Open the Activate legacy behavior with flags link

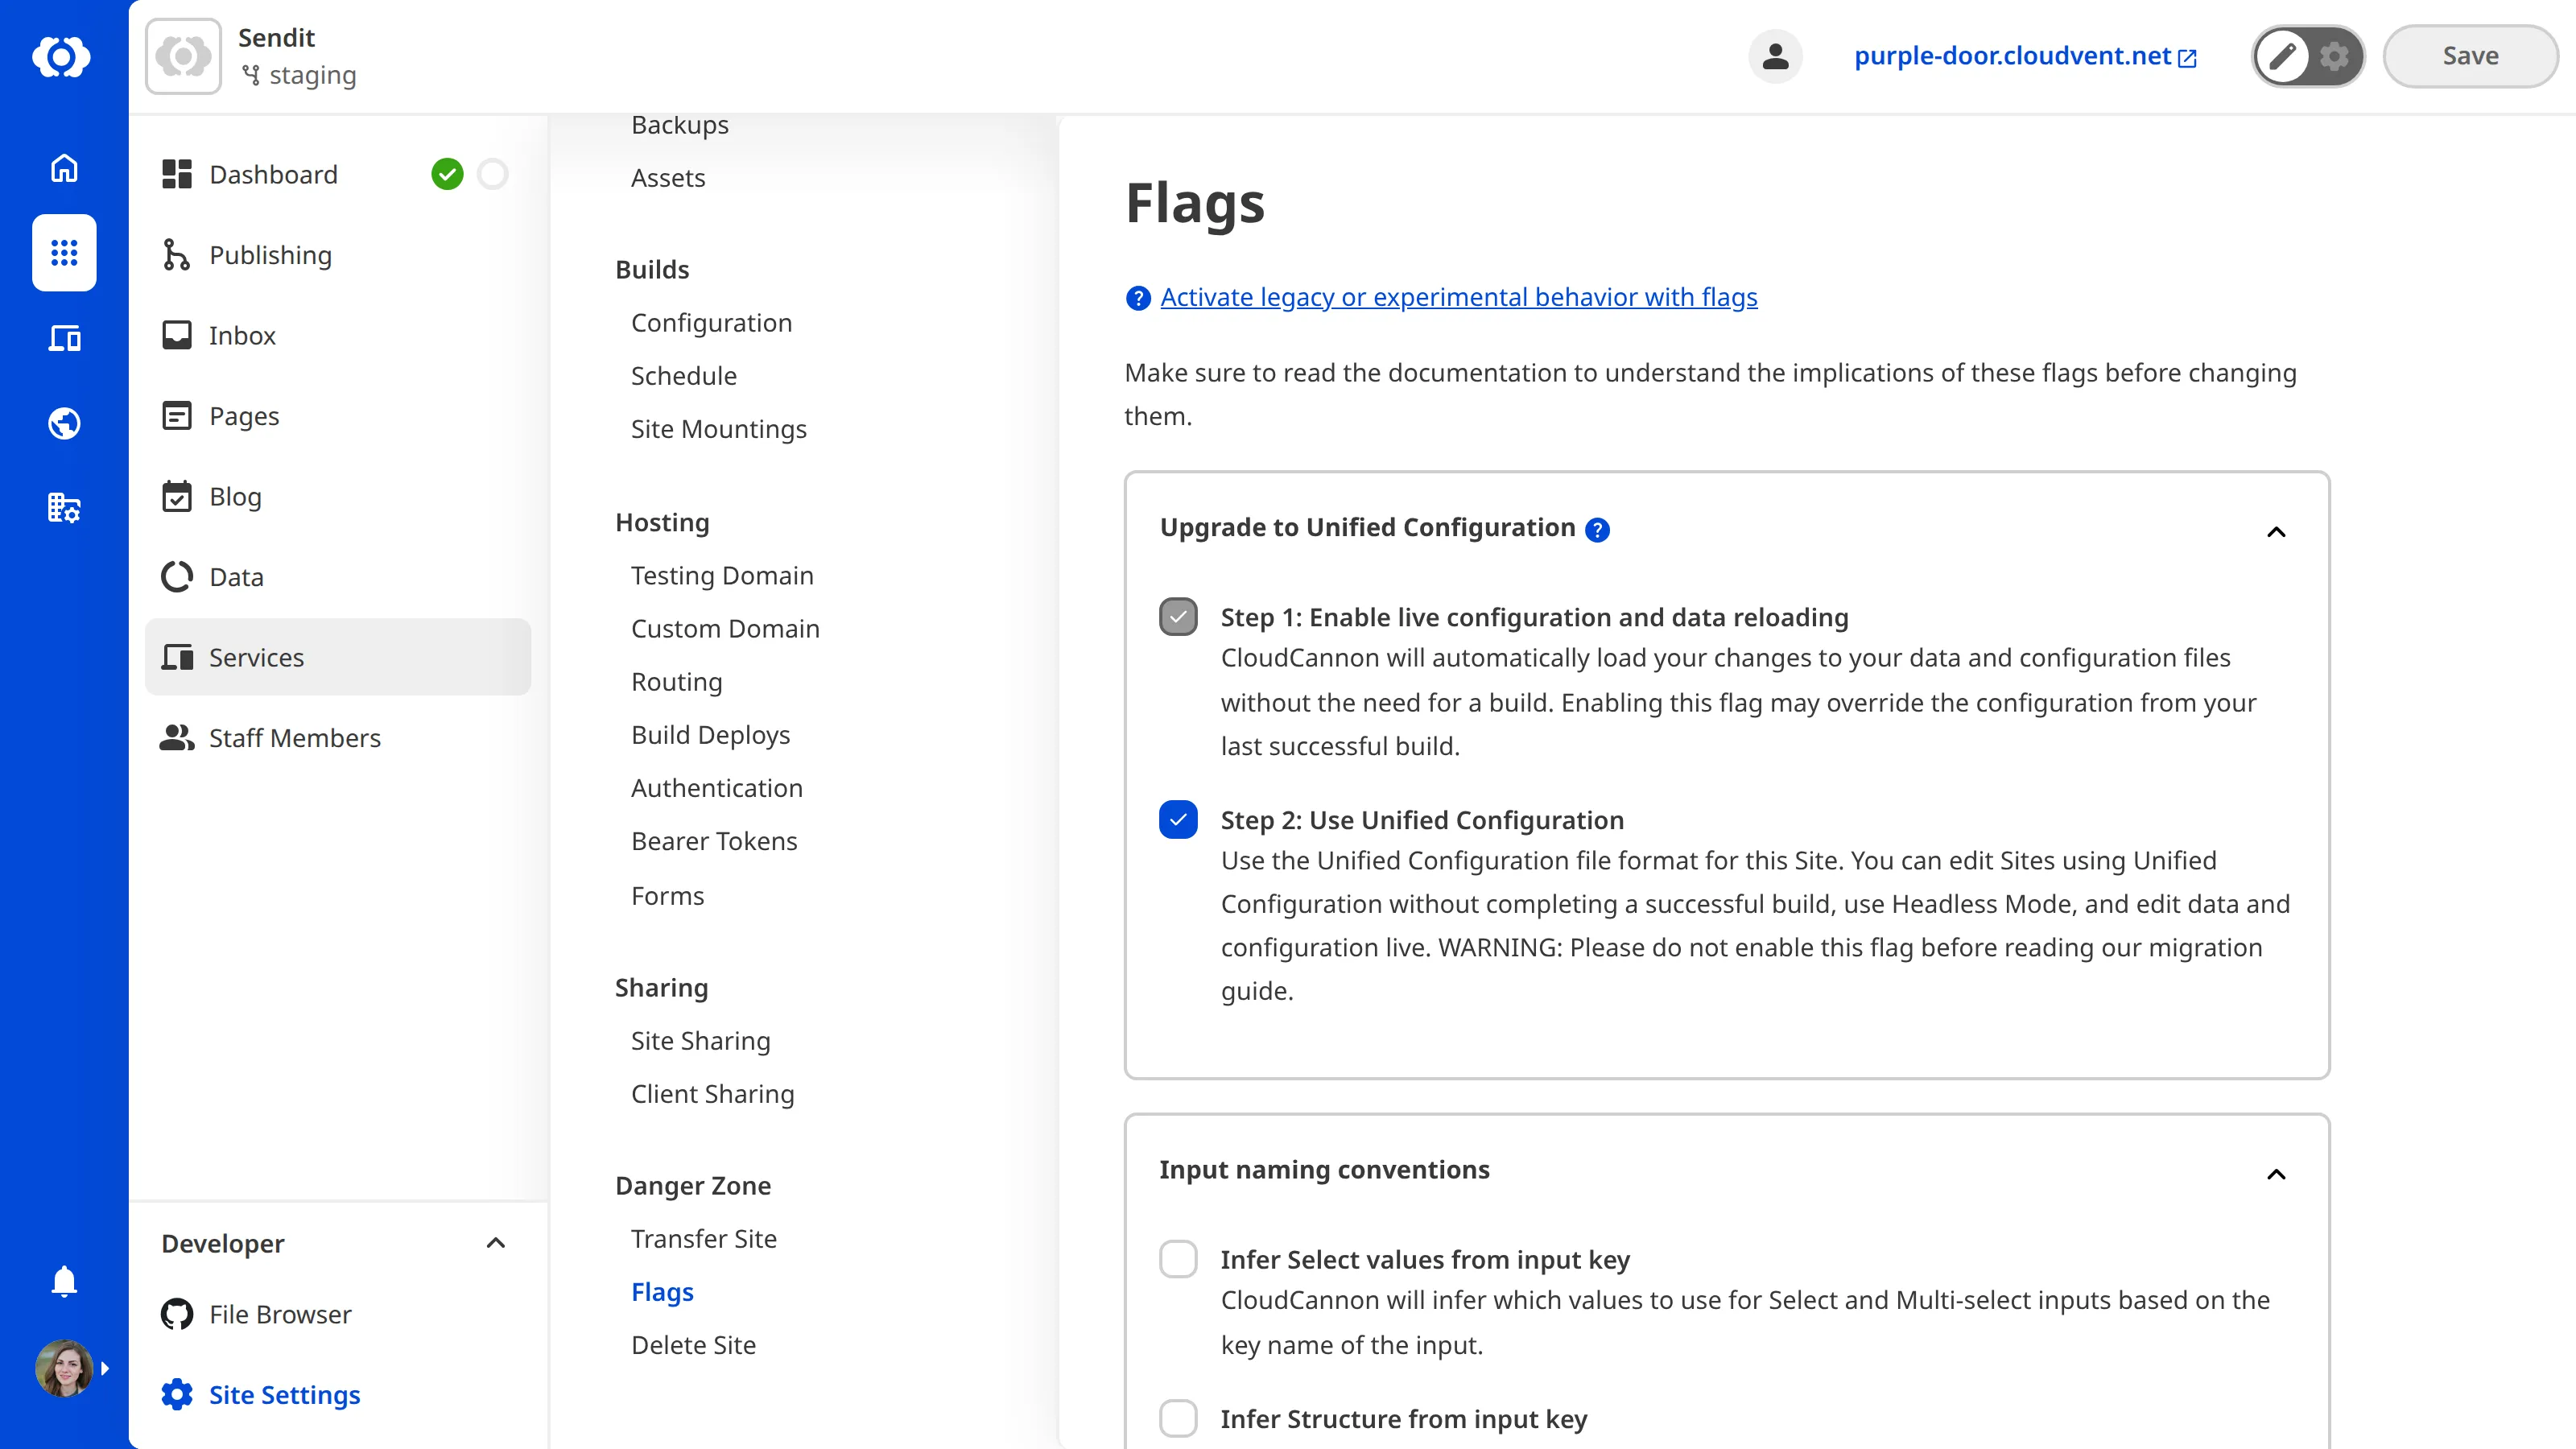(1458, 297)
